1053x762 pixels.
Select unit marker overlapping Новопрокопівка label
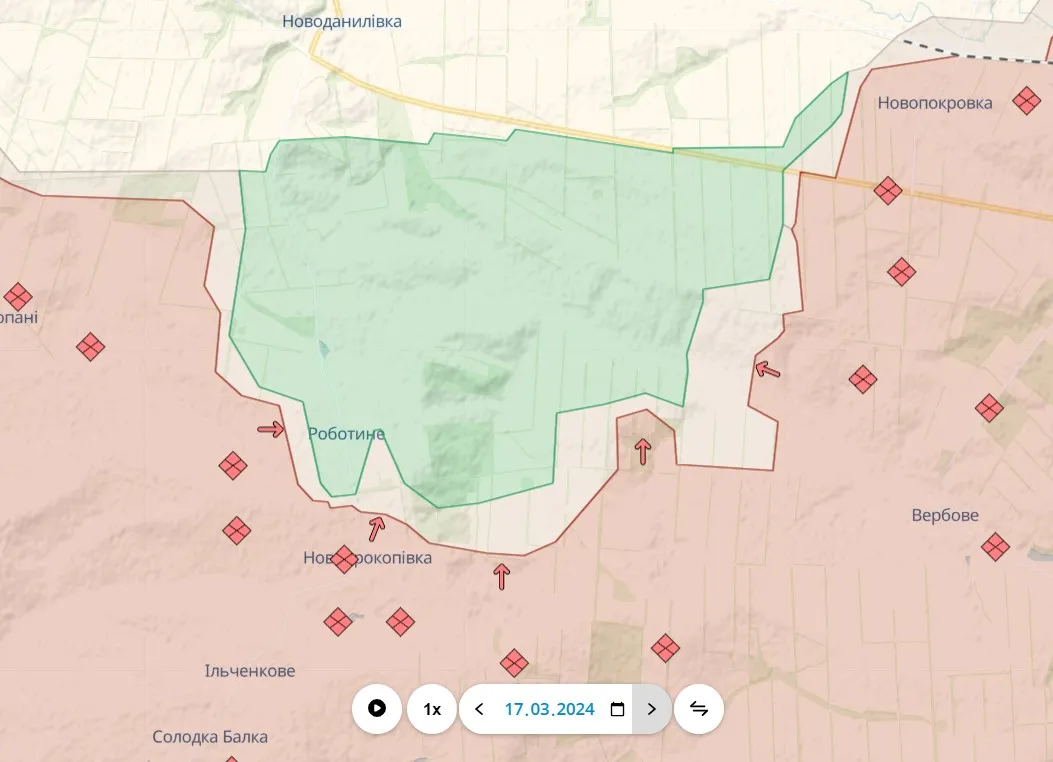pos(344,559)
